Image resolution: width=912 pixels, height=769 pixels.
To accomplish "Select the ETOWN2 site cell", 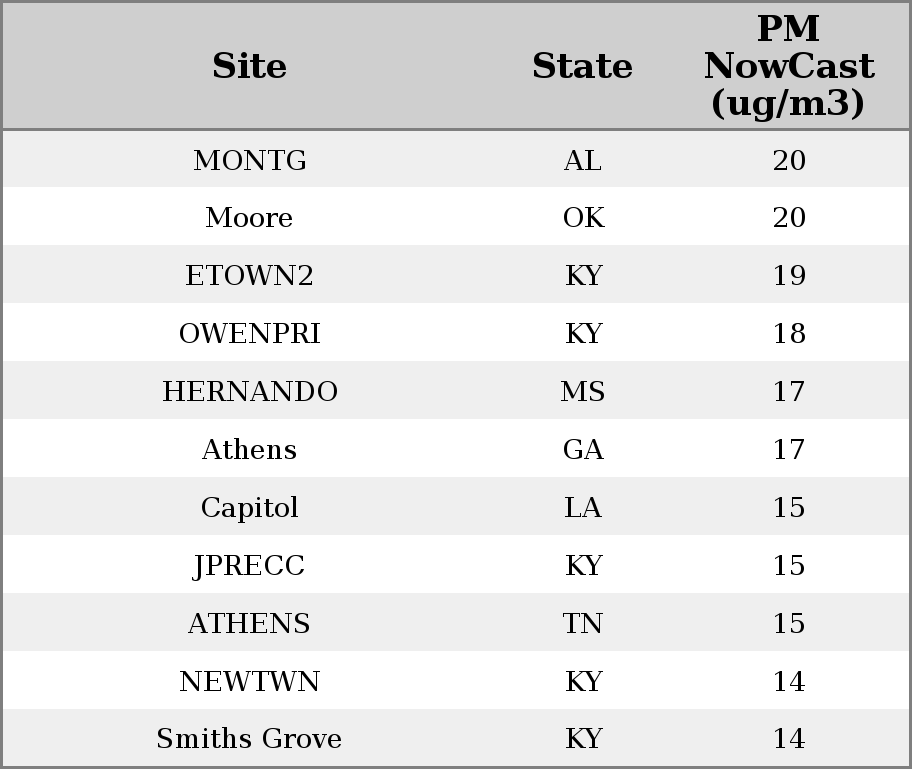I will (250, 275).
